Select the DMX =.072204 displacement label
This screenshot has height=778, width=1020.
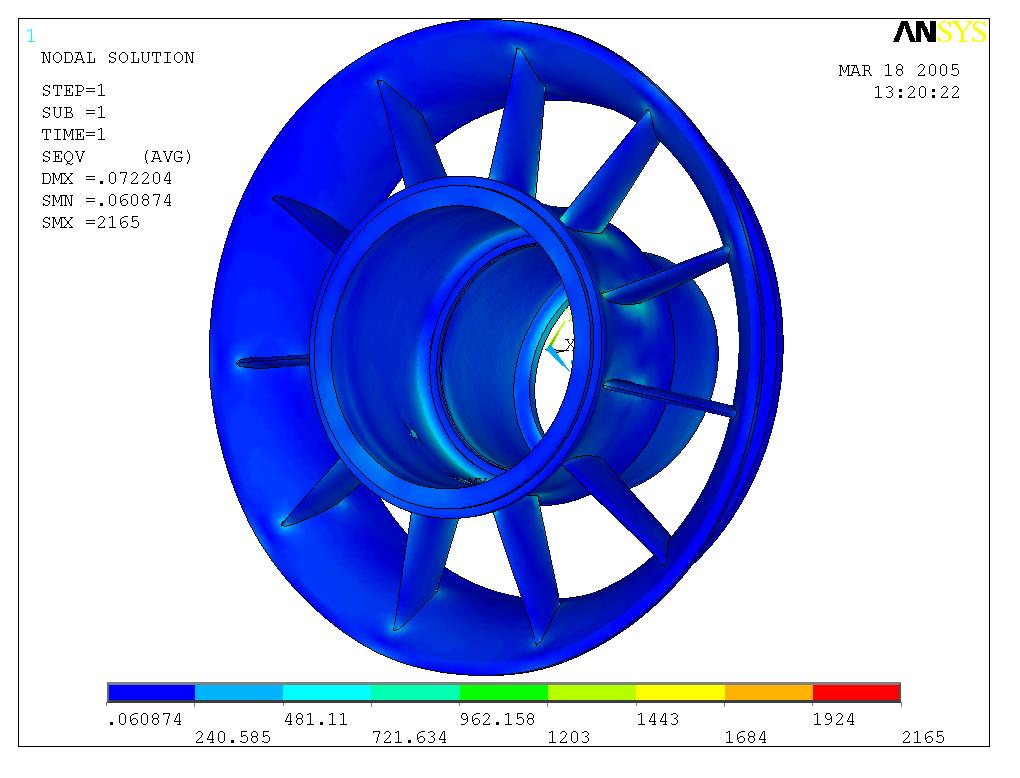pos(106,178)
